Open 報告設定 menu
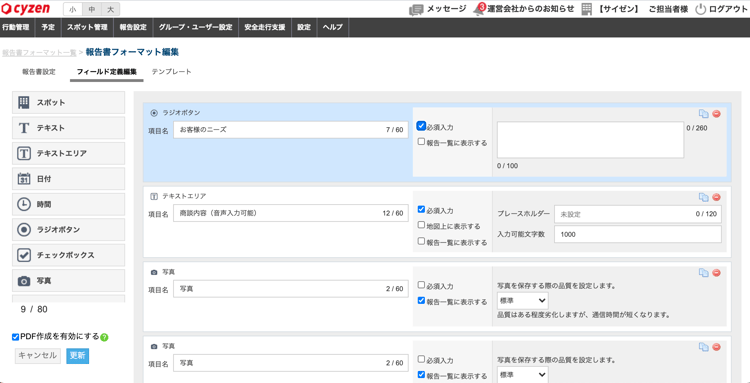This screenshot has width=750, height=383. click(133, 27)
